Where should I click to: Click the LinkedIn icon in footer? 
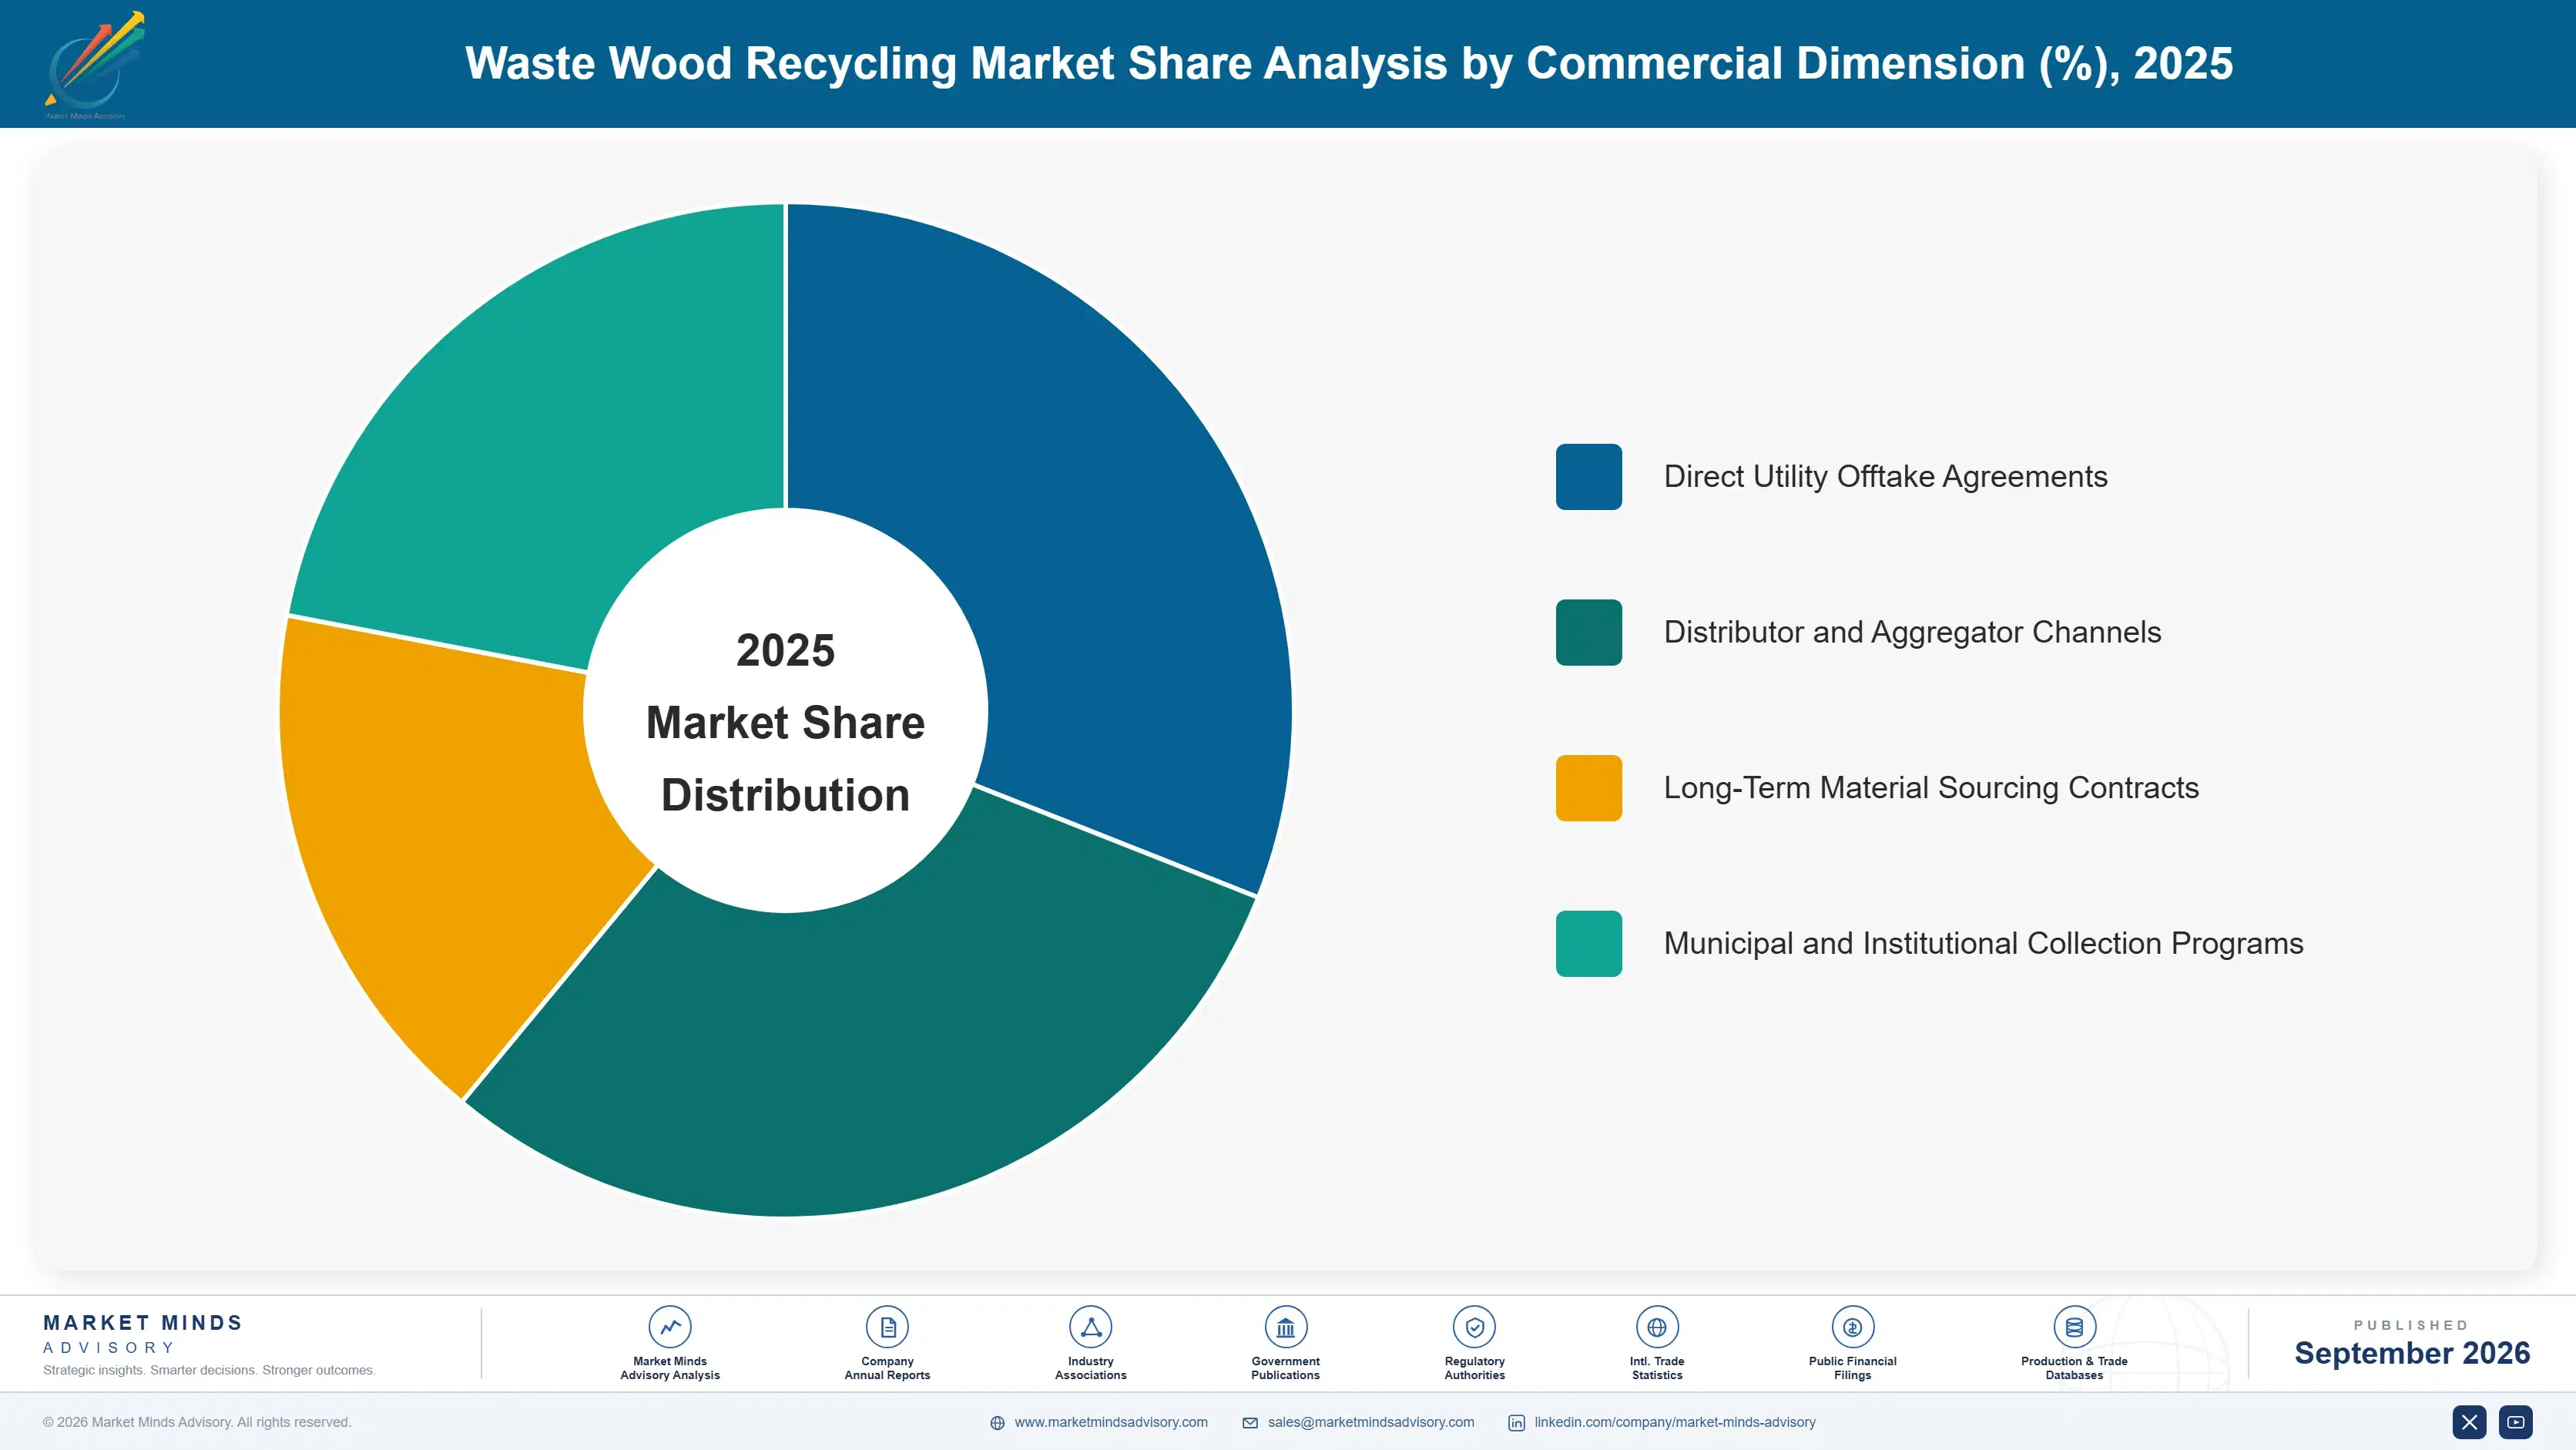(x=1516, y=1423)
